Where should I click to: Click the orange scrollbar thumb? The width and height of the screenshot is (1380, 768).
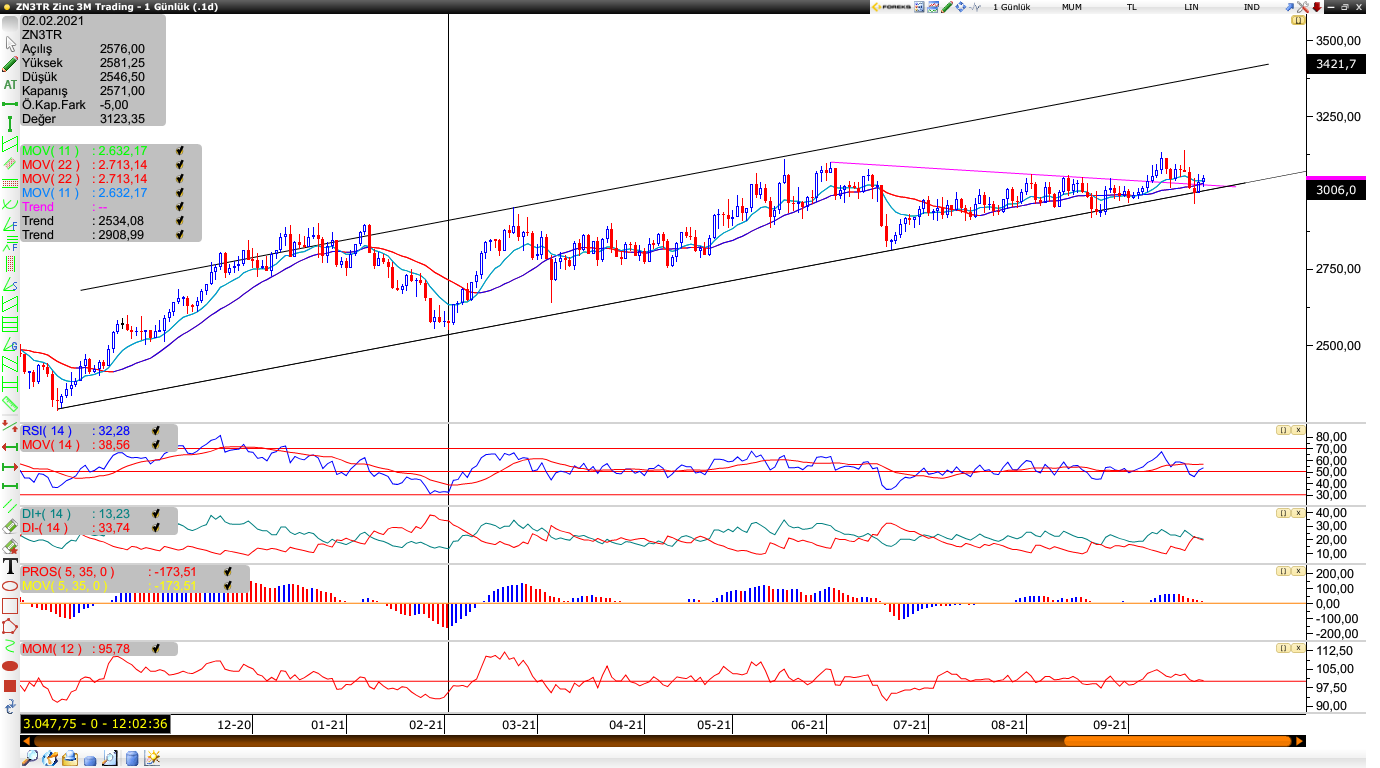click(1180, 741)
